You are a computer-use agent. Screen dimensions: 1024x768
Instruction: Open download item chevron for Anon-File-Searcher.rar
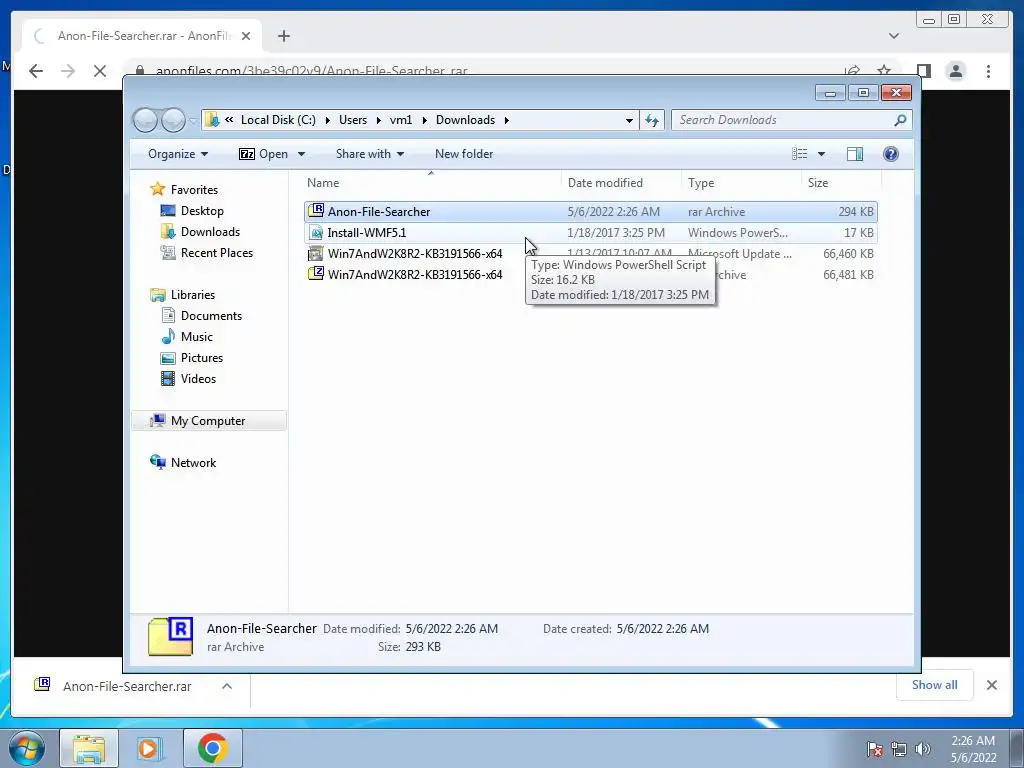227,686
